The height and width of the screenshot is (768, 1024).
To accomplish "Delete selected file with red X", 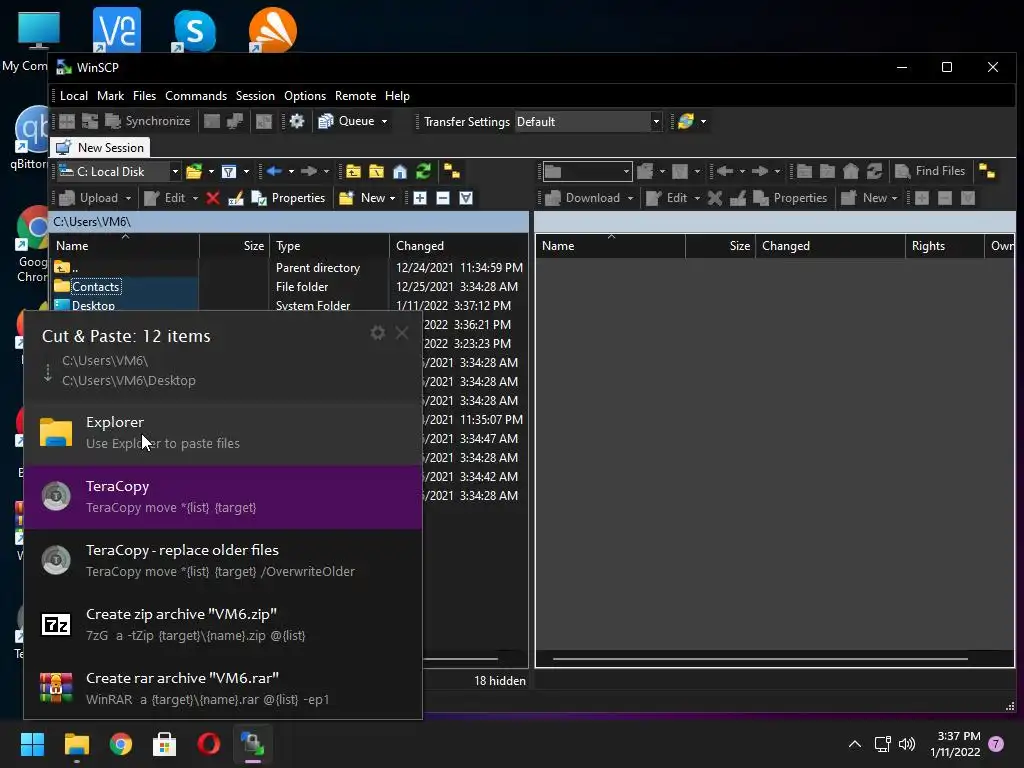I will (x=212, y=198).
